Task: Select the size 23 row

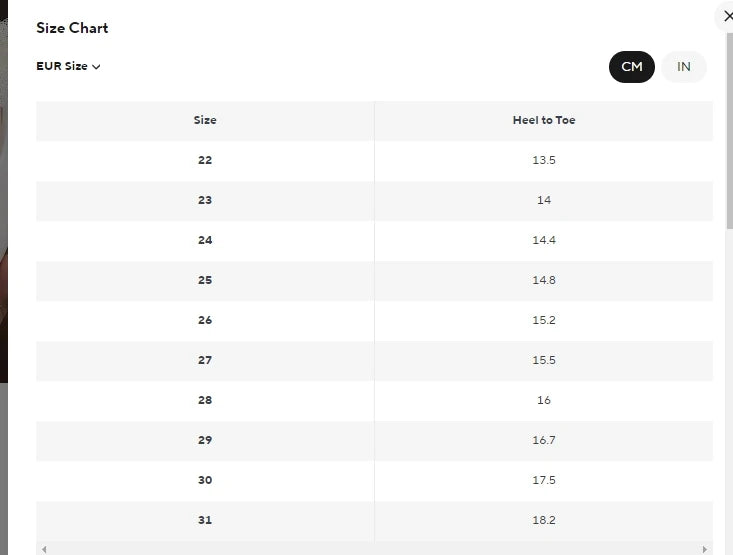Action: point(205,200)
